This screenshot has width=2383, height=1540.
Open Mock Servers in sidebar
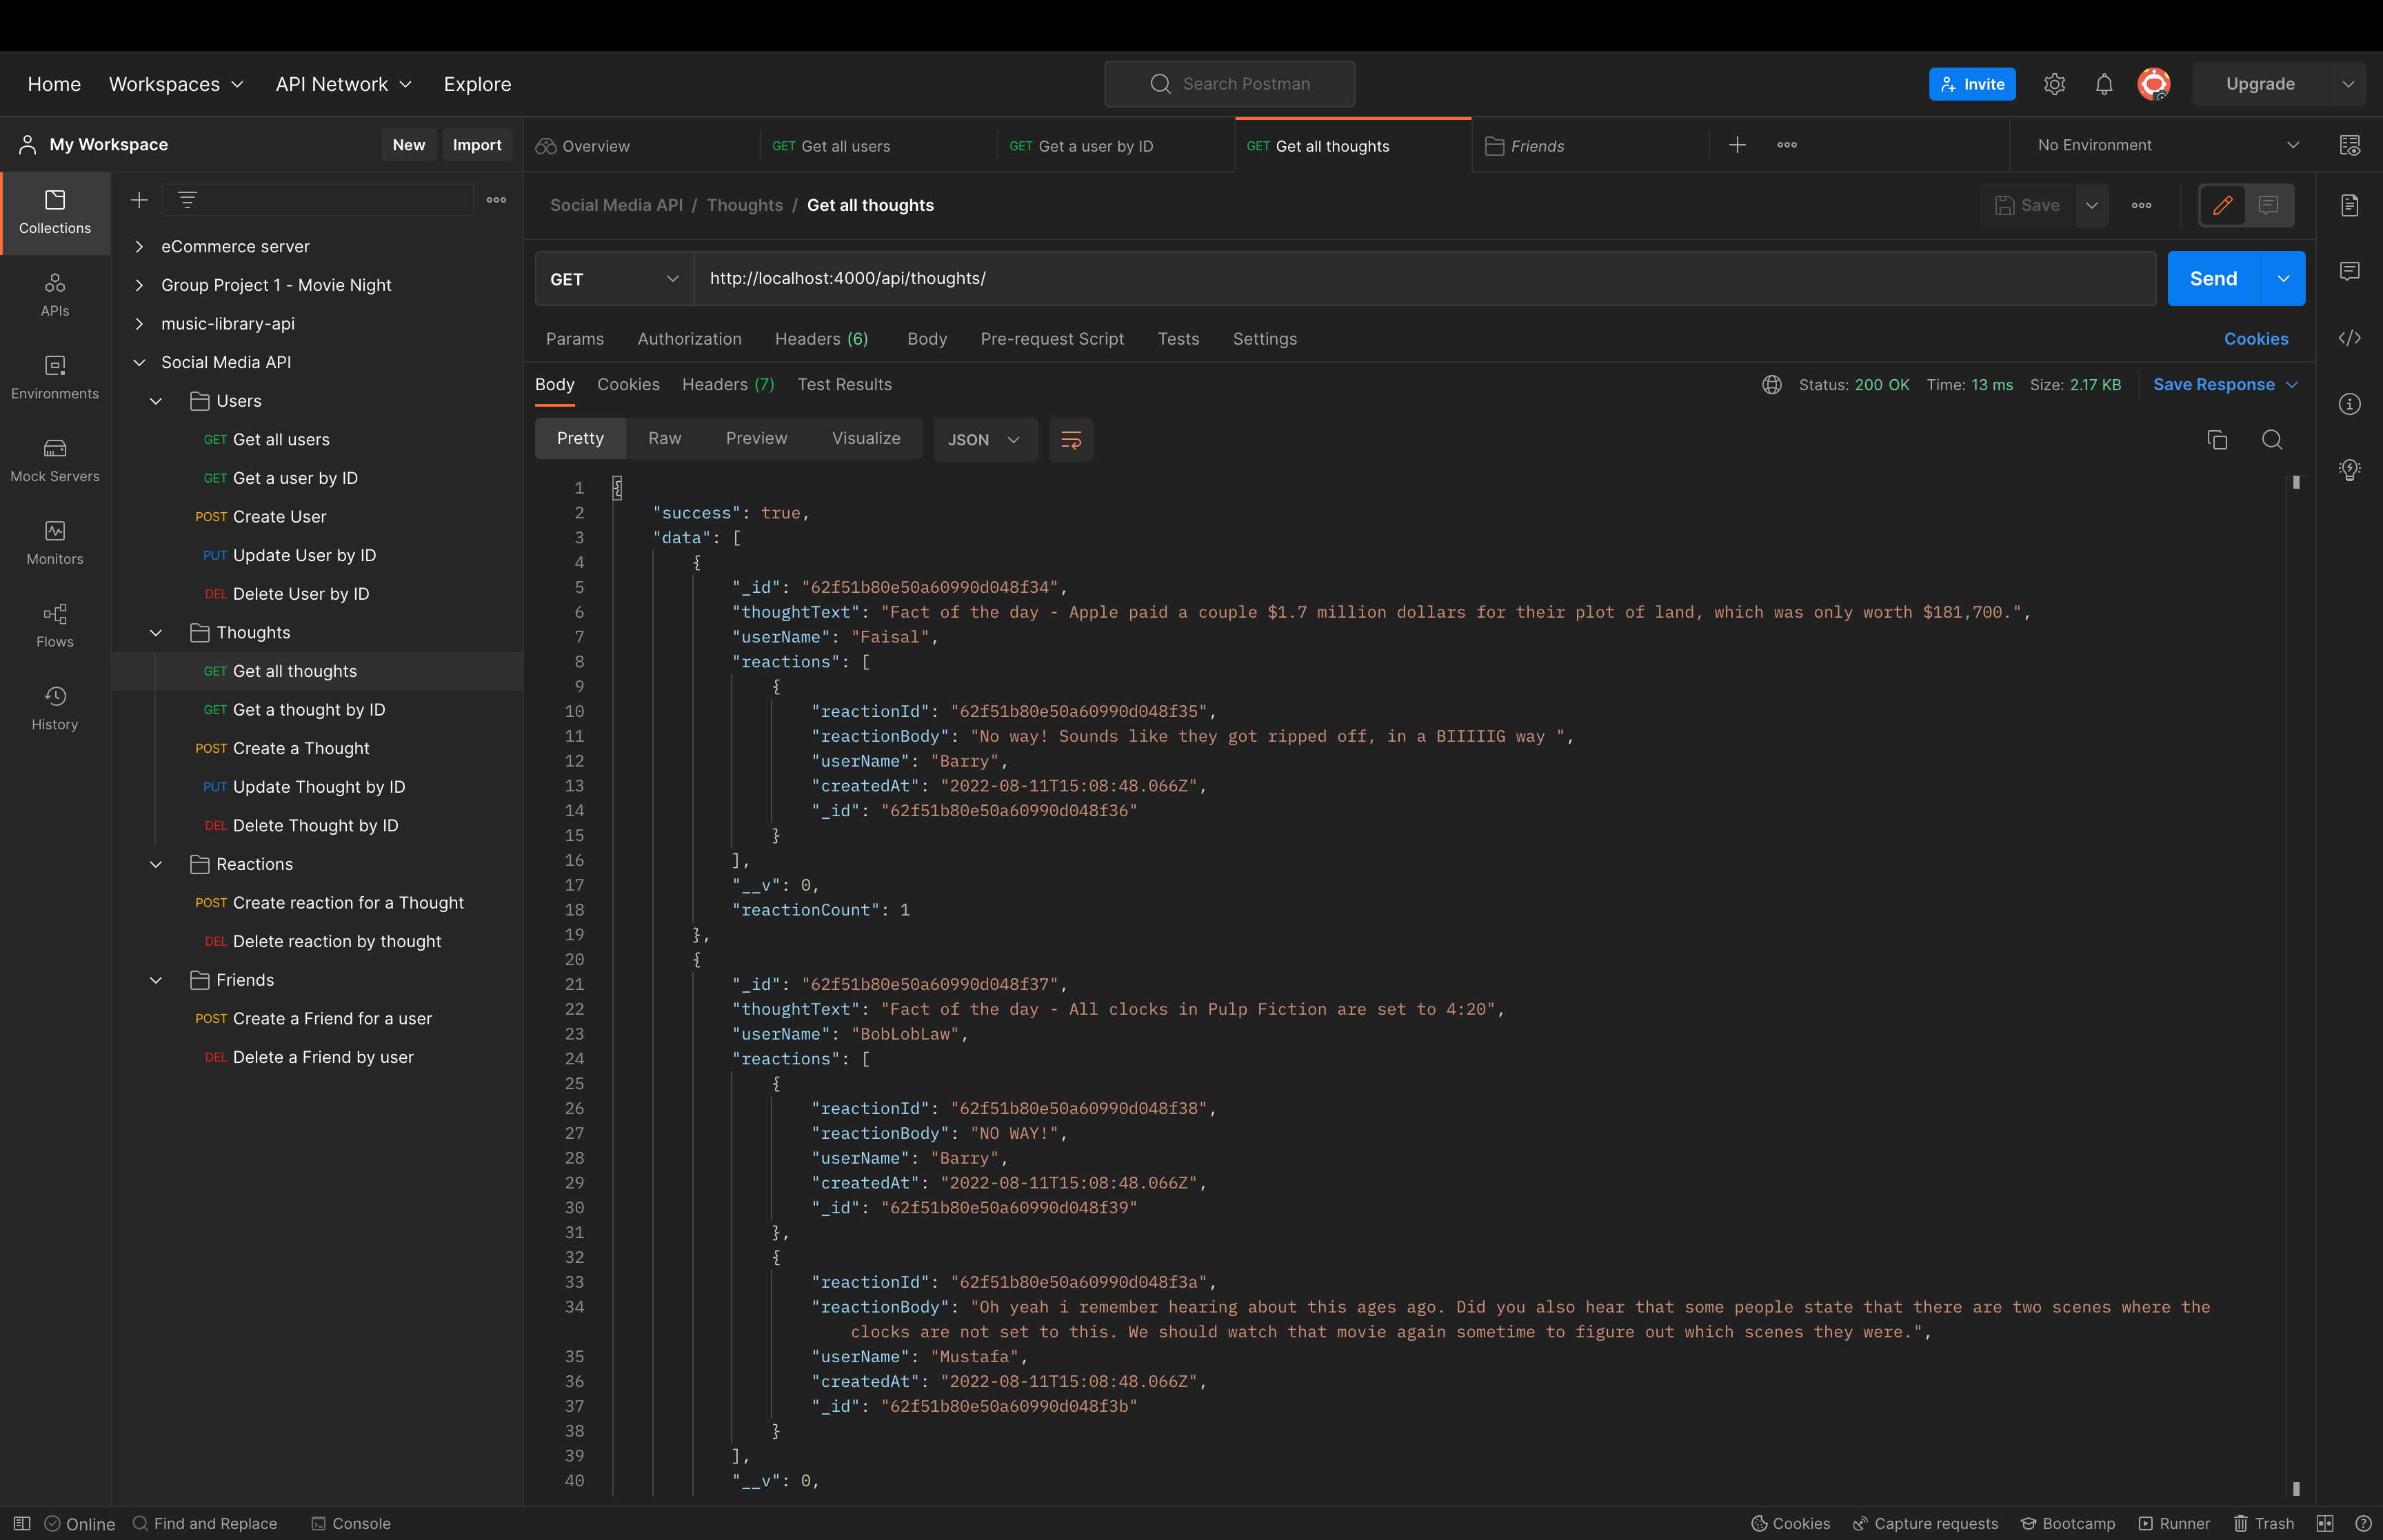point(55,460)
